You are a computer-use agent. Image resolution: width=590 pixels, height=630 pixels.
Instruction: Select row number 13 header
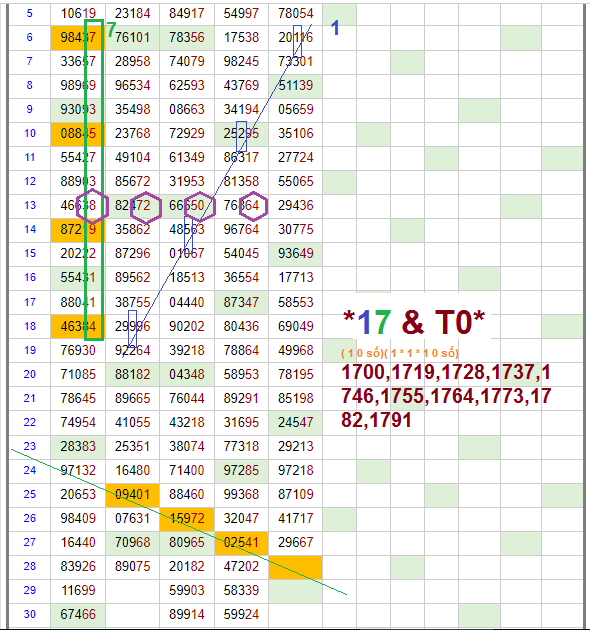coord(30,205)
